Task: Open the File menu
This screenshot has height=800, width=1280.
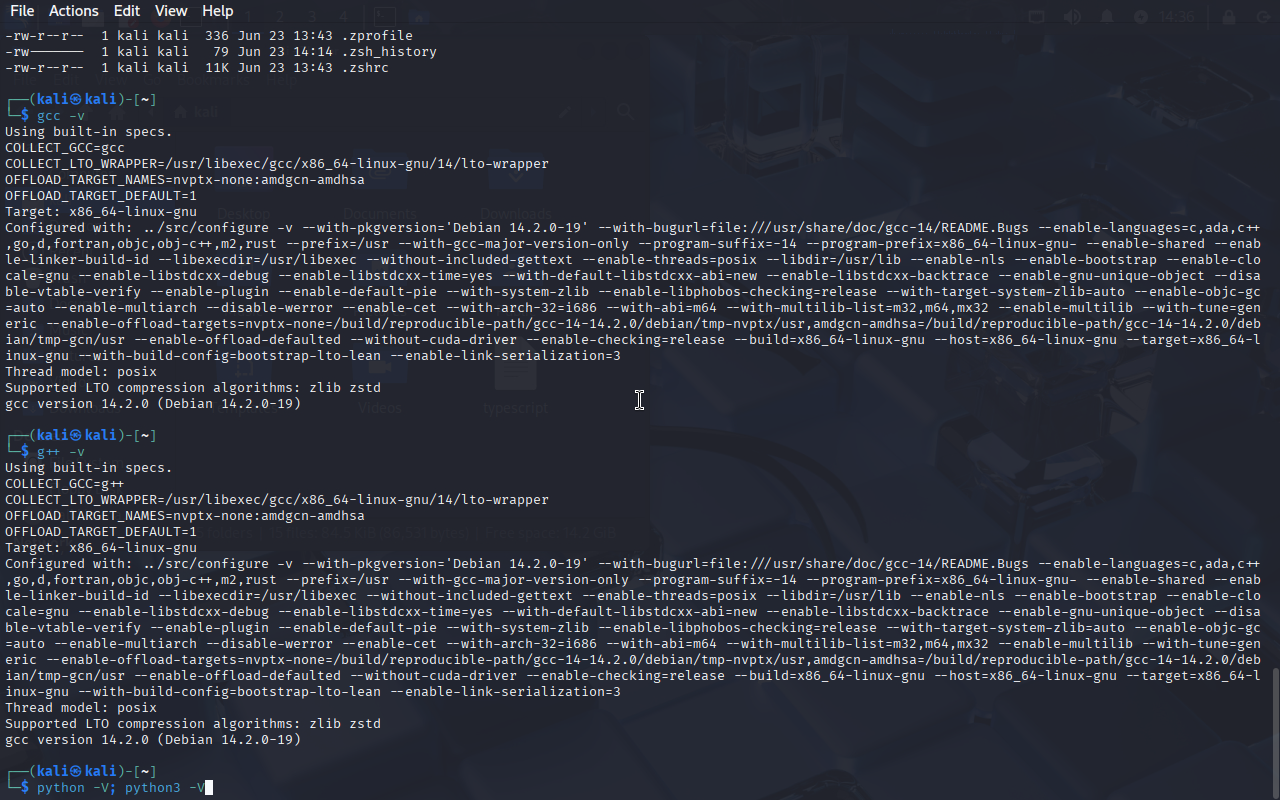Action: pyautogui.click(x=22, y=11)
